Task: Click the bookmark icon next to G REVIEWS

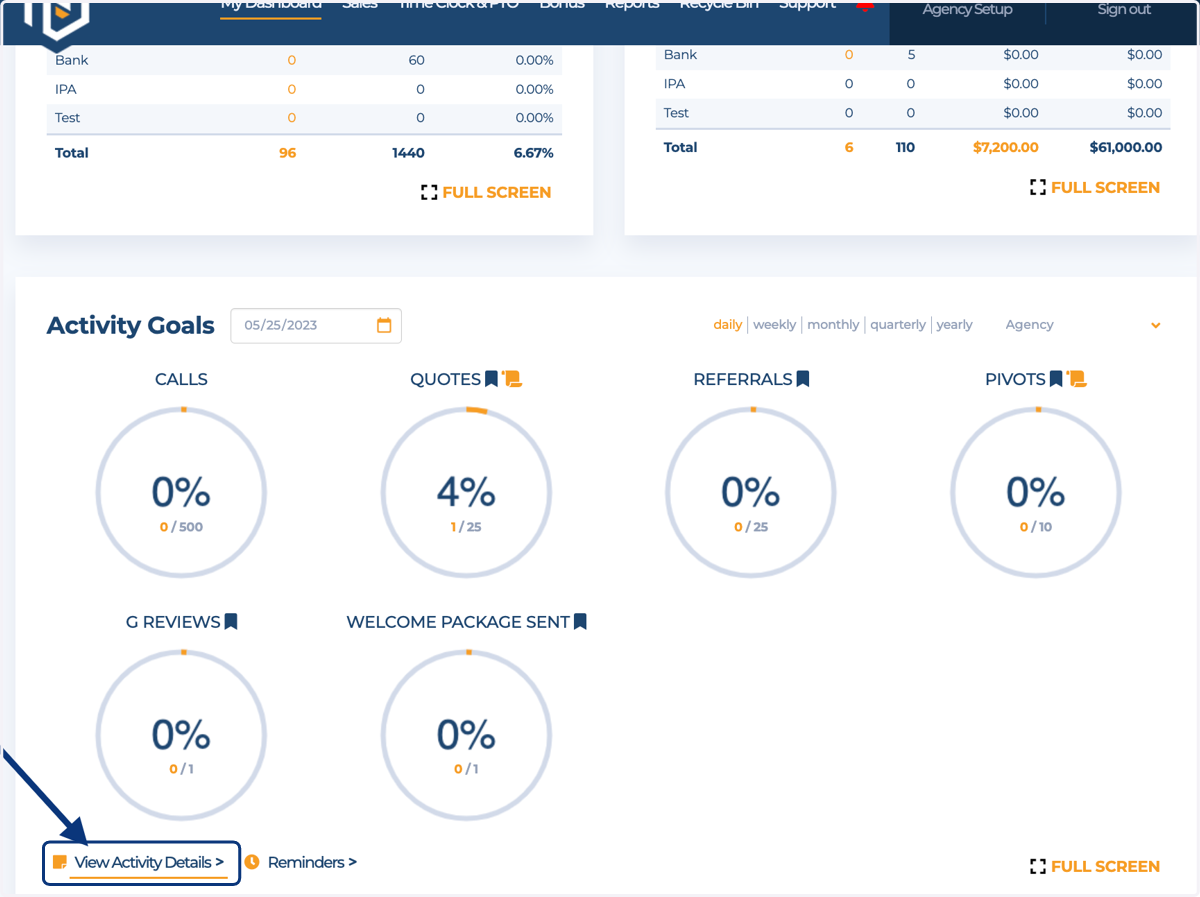Action: point(231,622)
